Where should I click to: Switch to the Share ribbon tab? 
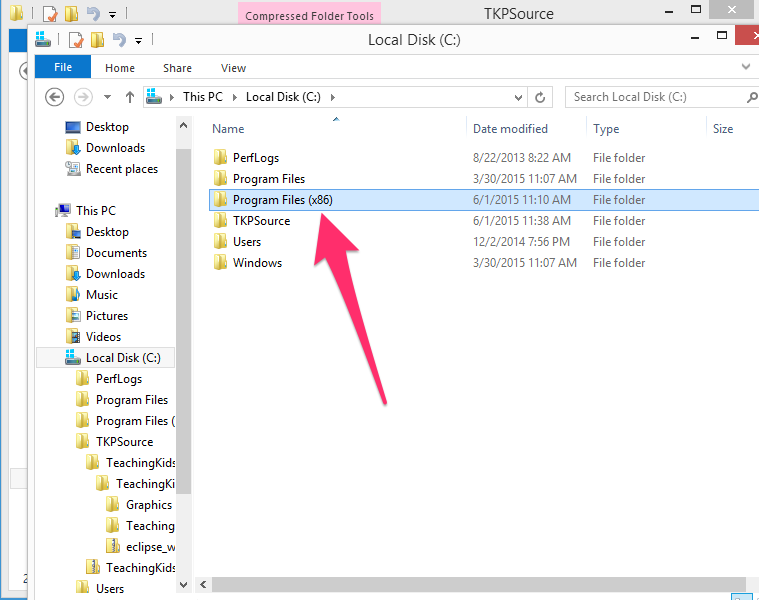[x=177, y=68]
